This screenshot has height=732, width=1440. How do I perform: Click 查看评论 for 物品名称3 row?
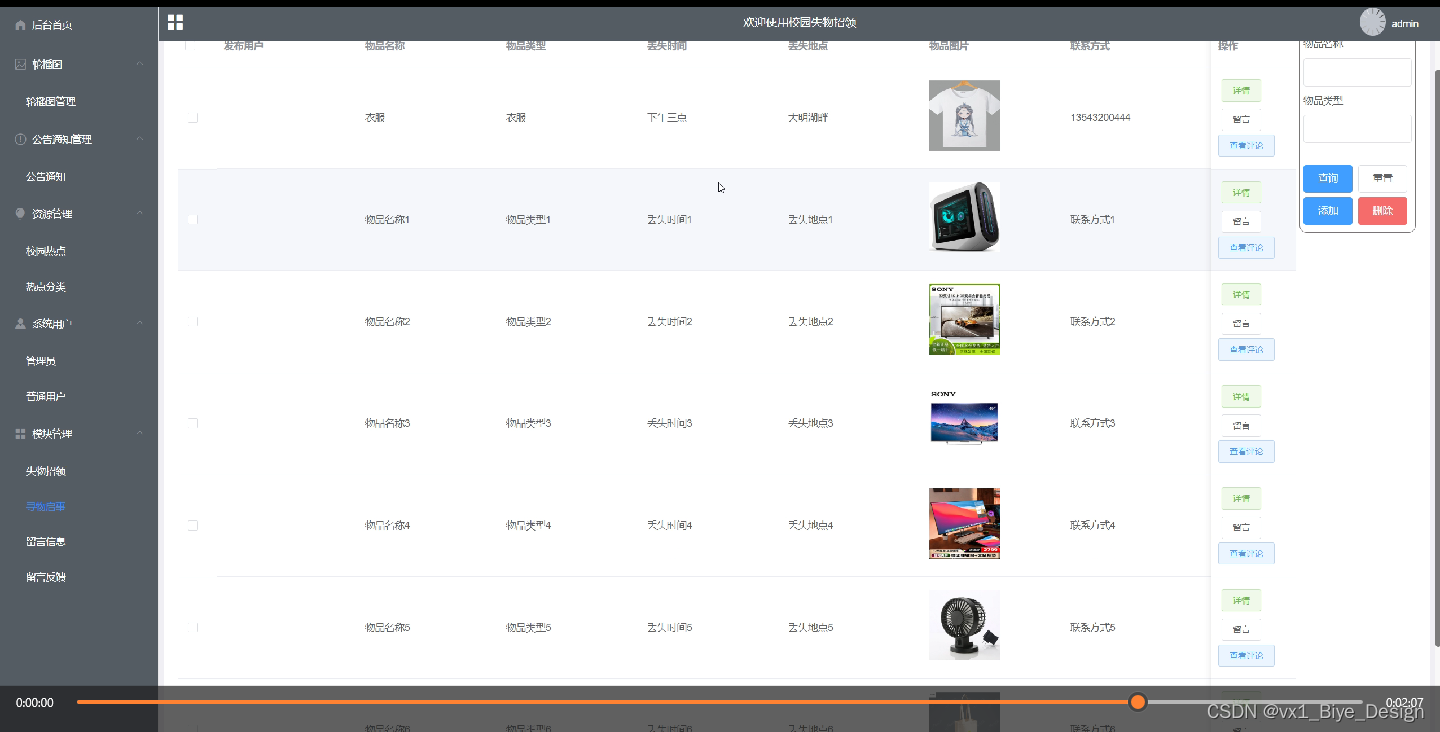(x=1246, y=452)
